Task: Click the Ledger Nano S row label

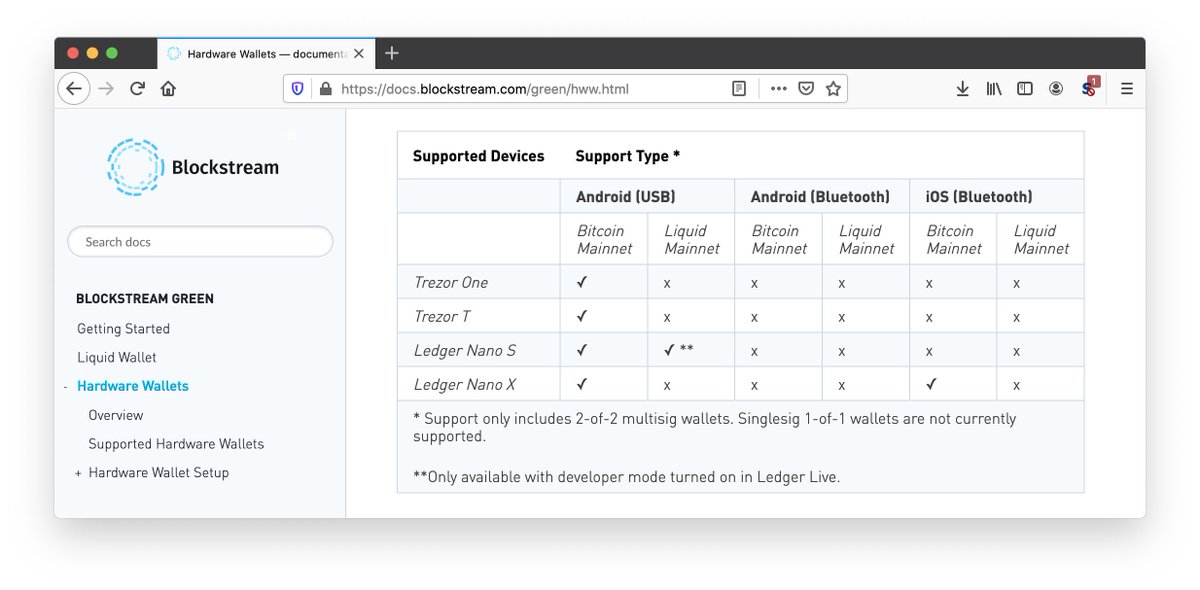Action: coord(465,350)
